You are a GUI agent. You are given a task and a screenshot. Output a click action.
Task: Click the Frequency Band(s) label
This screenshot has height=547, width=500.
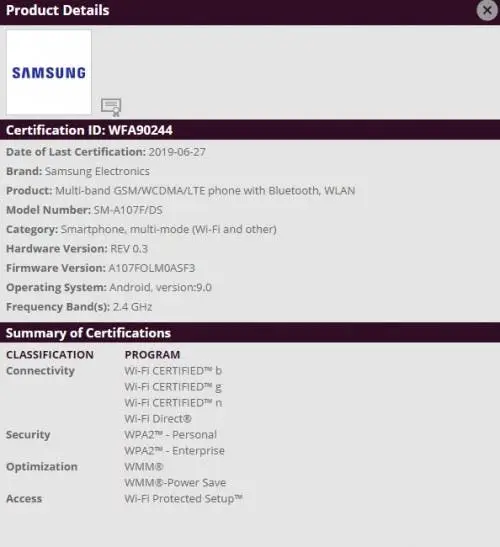[58, 307]
